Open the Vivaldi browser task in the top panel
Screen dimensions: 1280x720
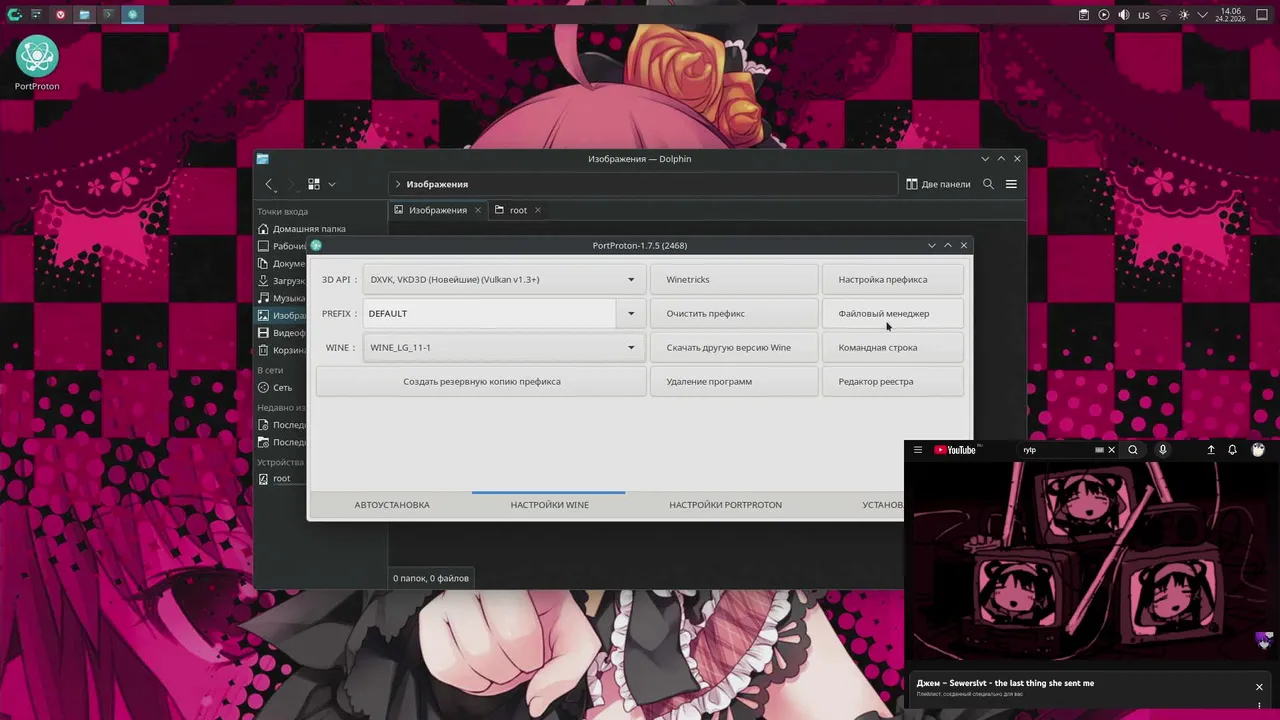point(61,14)
